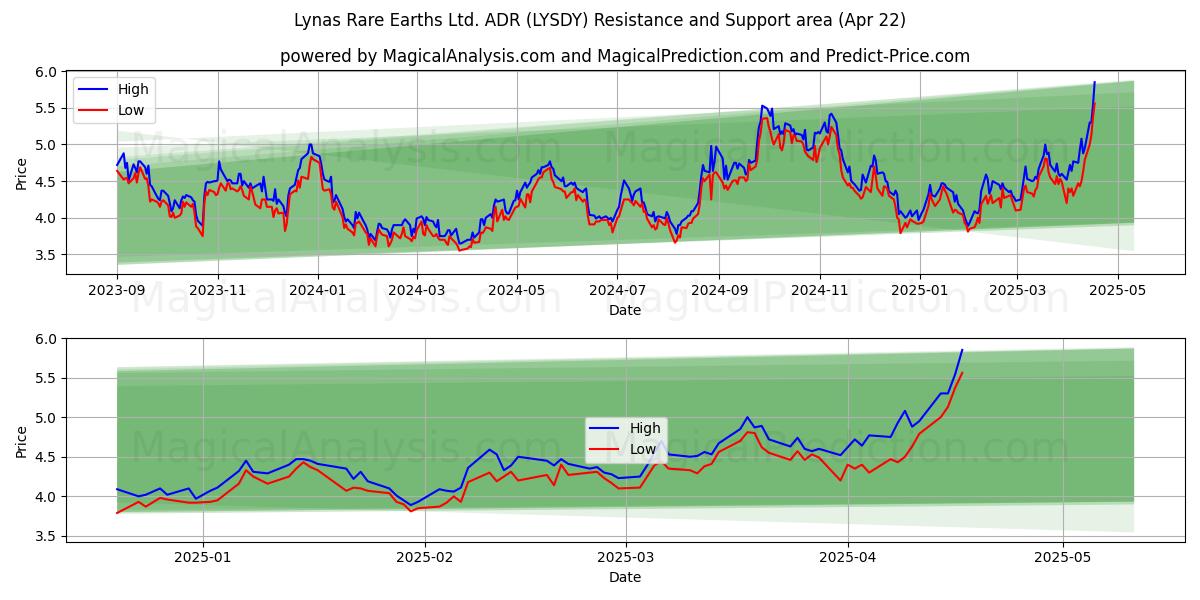This screenshot has width=1200, height=600.
Task: Click the top chart 'Date' axis label
Action: point(625,310)
